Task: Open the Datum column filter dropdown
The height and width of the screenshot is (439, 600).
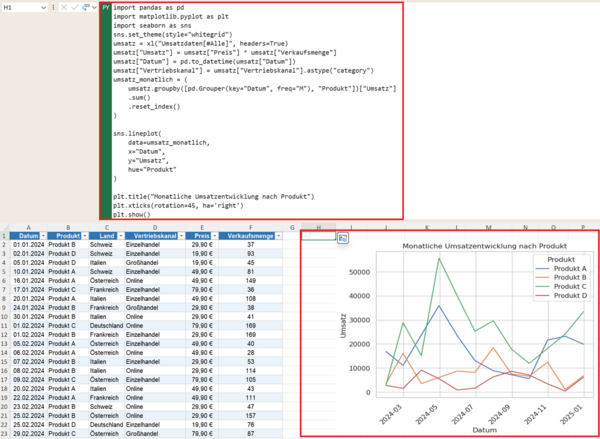Action: coord(43,236)
